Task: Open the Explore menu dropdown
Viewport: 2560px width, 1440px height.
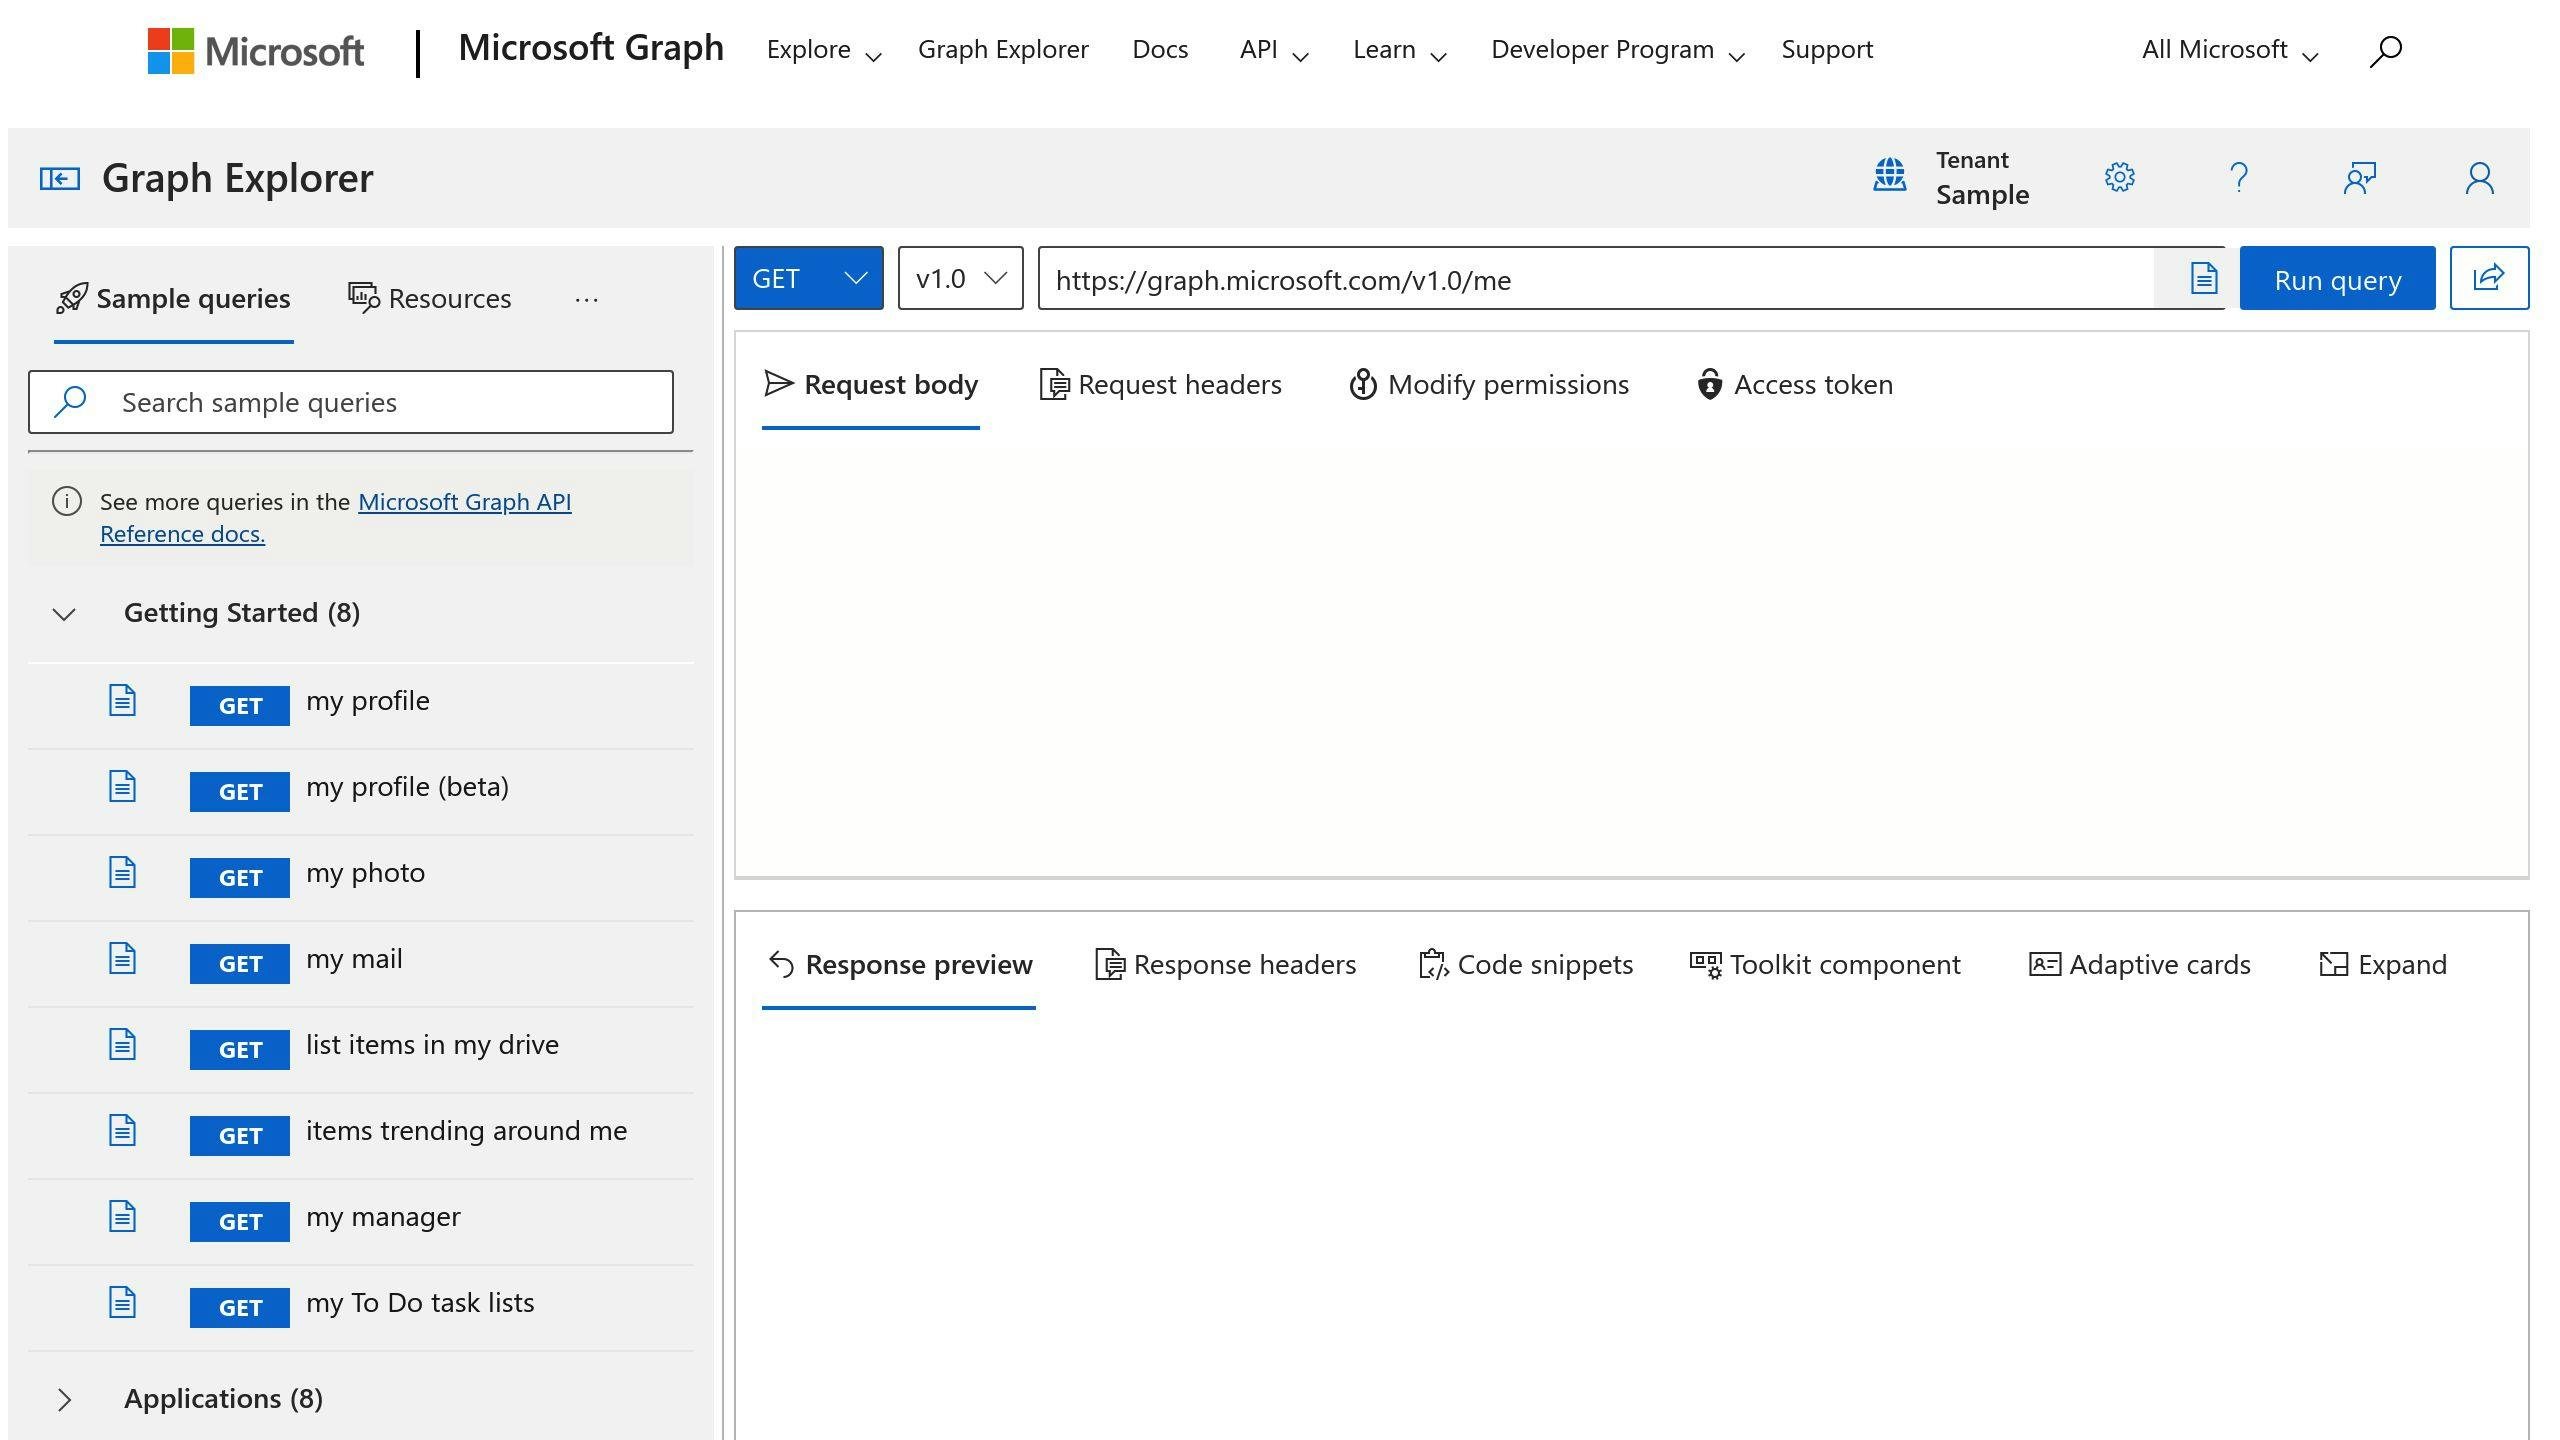Action: click(x=824, y=50)
